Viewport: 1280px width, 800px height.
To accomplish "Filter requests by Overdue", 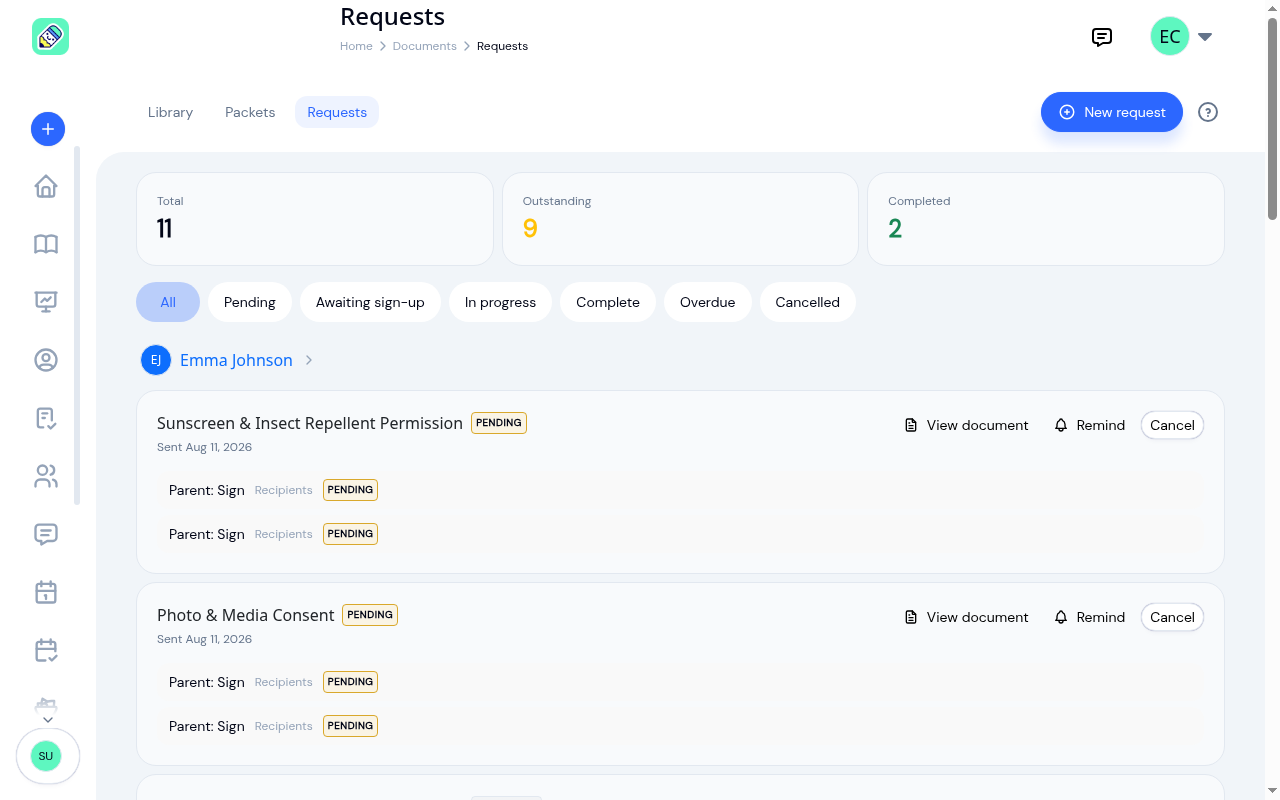I will click(x=708, y=302).
